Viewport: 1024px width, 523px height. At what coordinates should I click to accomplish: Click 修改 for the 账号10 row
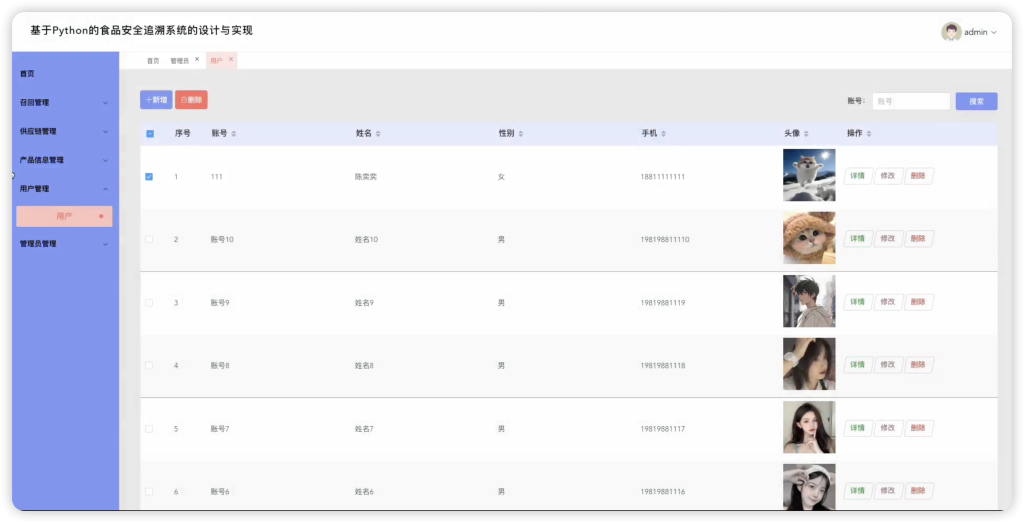click(888, 239)
